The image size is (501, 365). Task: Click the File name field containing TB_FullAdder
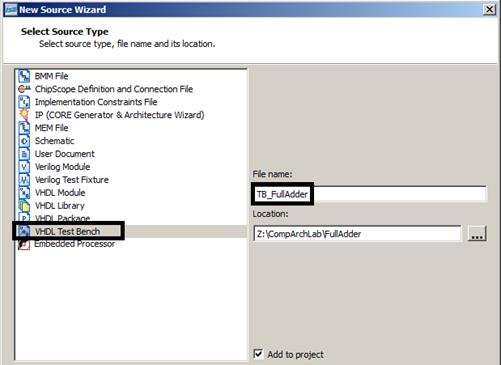point(369,194)
